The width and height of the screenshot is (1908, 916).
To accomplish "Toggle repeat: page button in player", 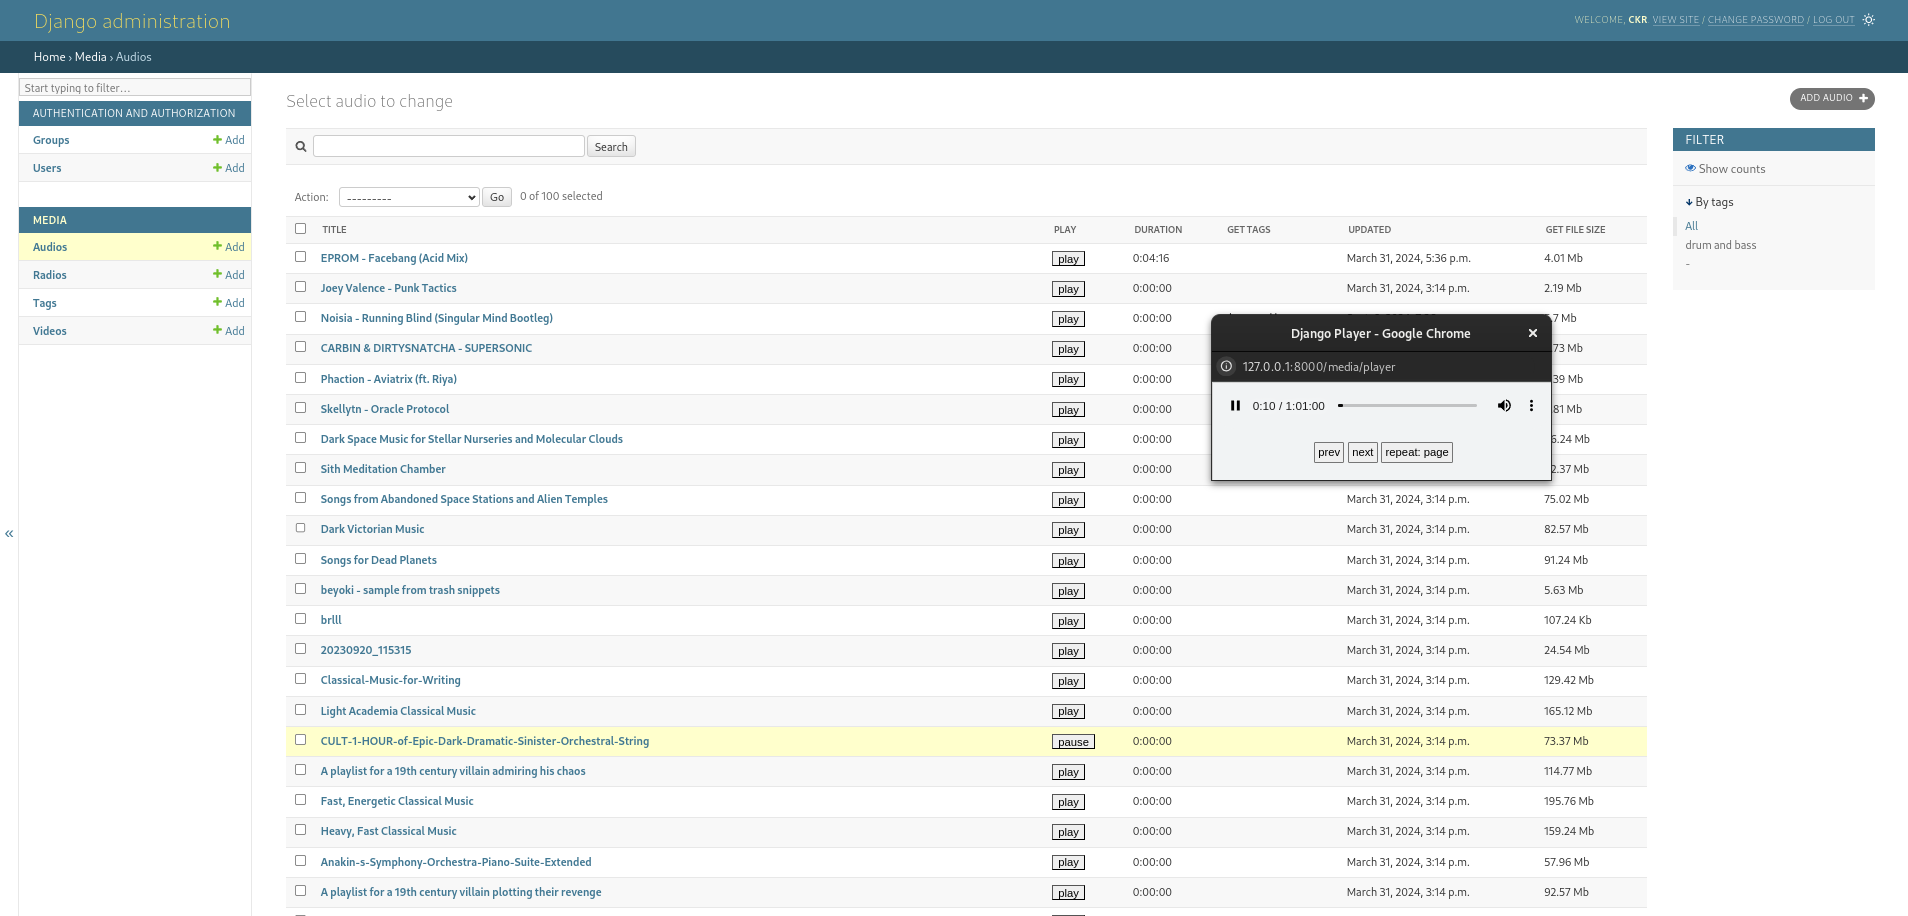I will click(x=1416, y=452).
